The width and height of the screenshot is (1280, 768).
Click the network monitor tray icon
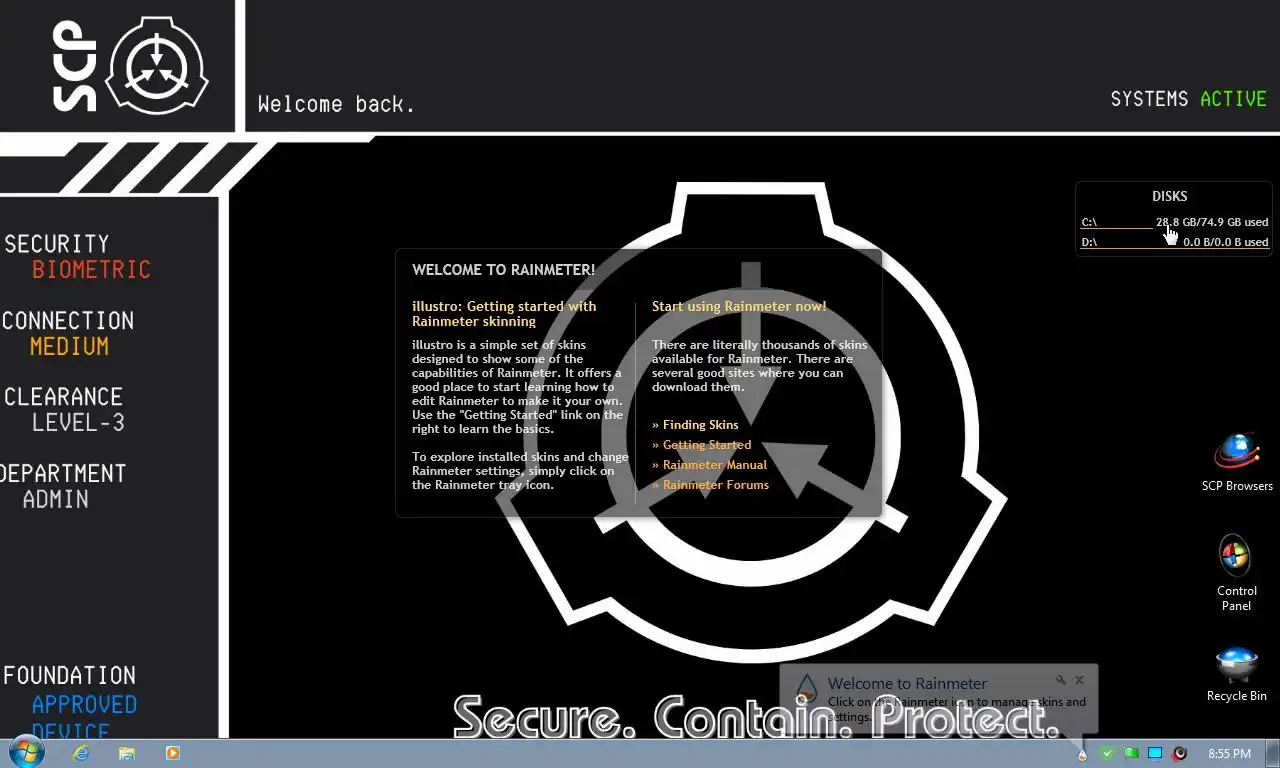[1155, 754]
